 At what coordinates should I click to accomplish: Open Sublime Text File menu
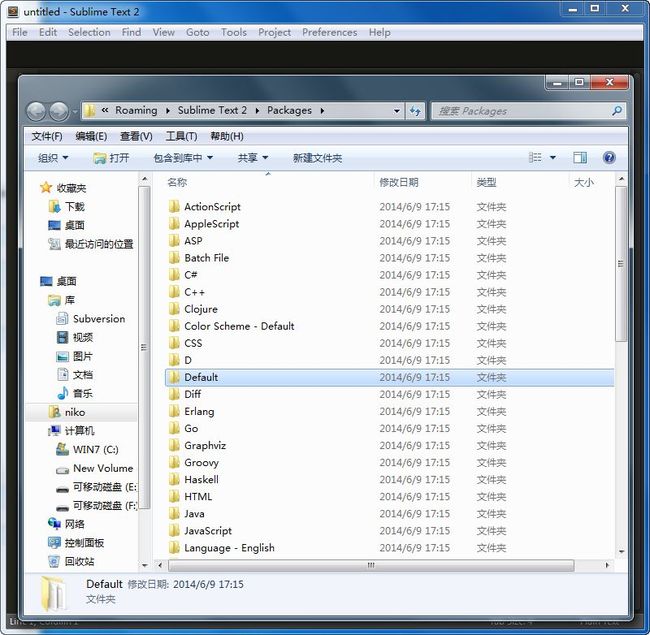pyautogui.click(x=20, y=32)
